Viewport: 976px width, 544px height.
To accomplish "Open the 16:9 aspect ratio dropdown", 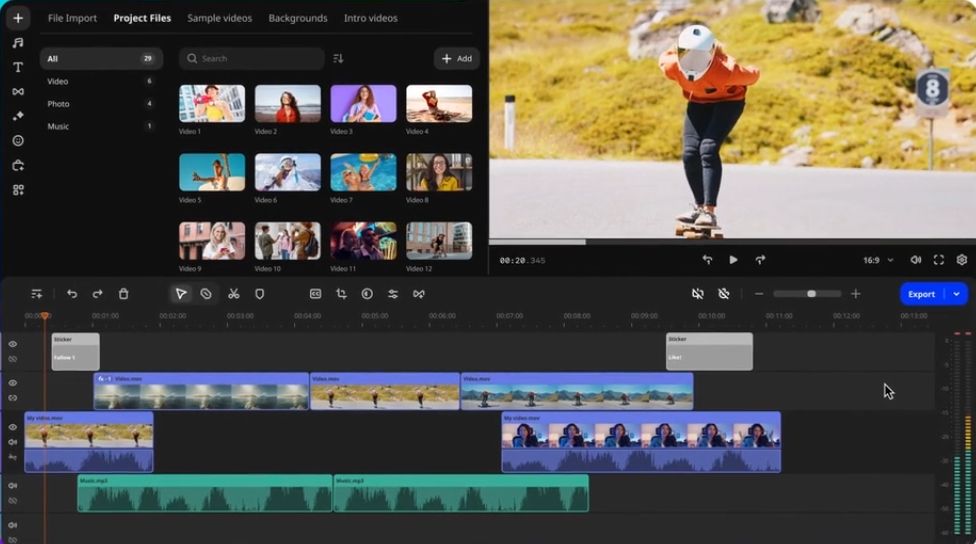I will point(876,260).
